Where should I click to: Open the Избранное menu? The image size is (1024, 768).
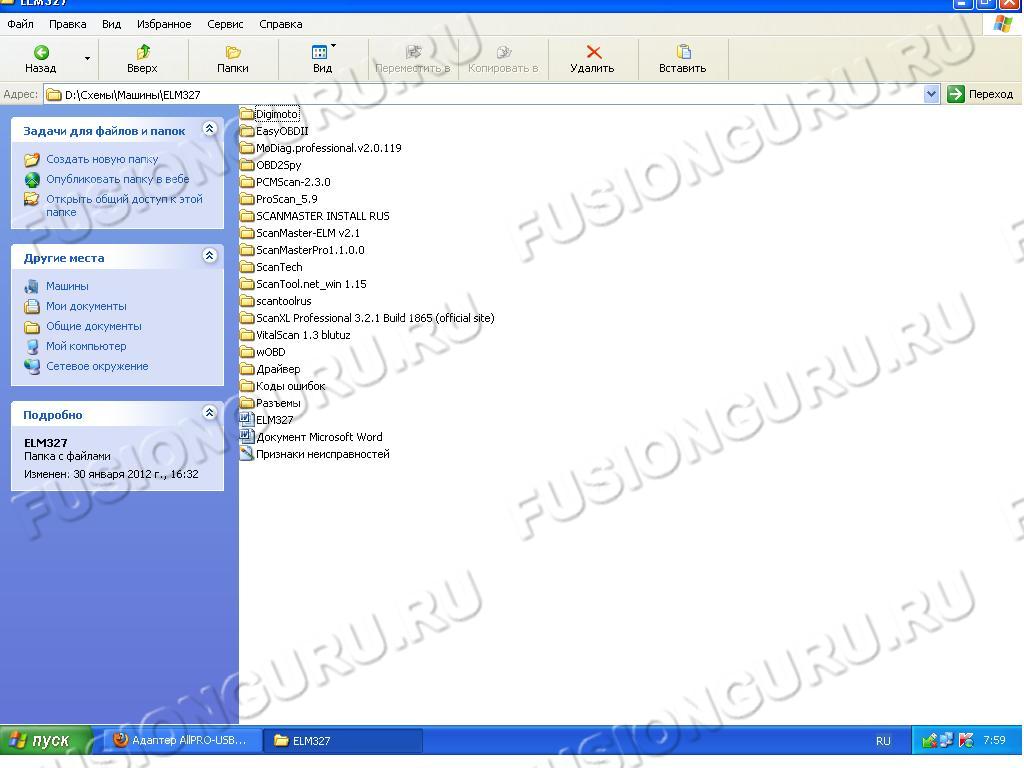pos(164,24)
